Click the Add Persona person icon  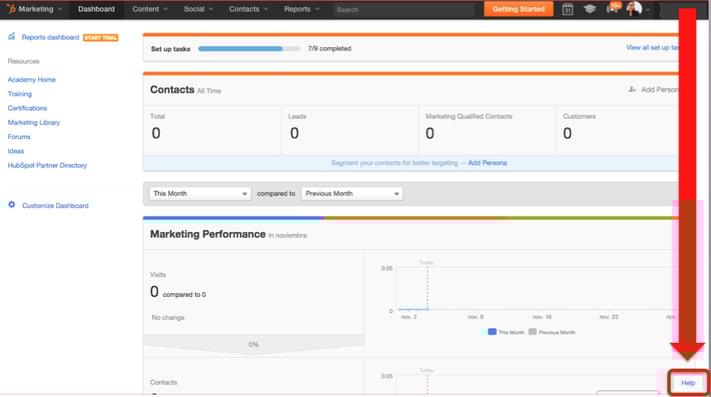click(632, 89)
